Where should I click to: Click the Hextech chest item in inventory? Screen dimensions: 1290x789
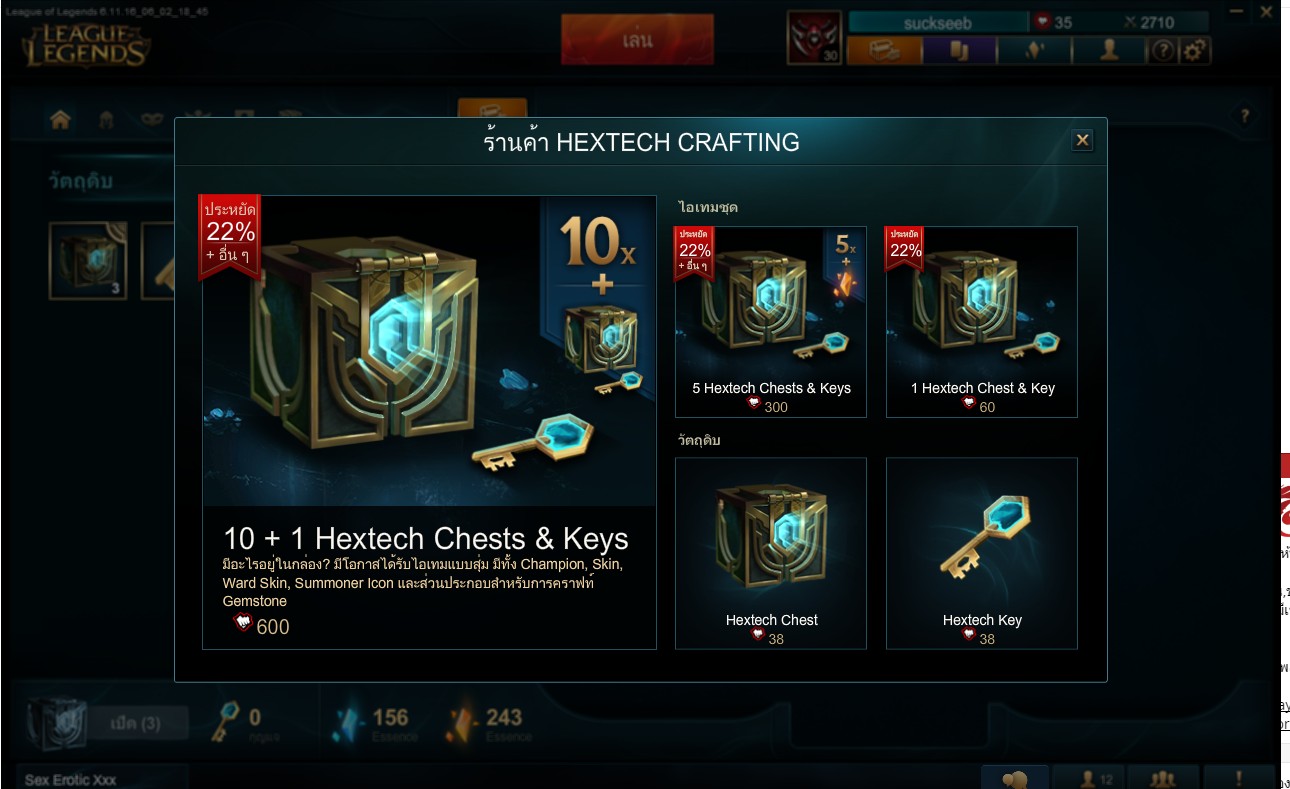coord(88,261)
